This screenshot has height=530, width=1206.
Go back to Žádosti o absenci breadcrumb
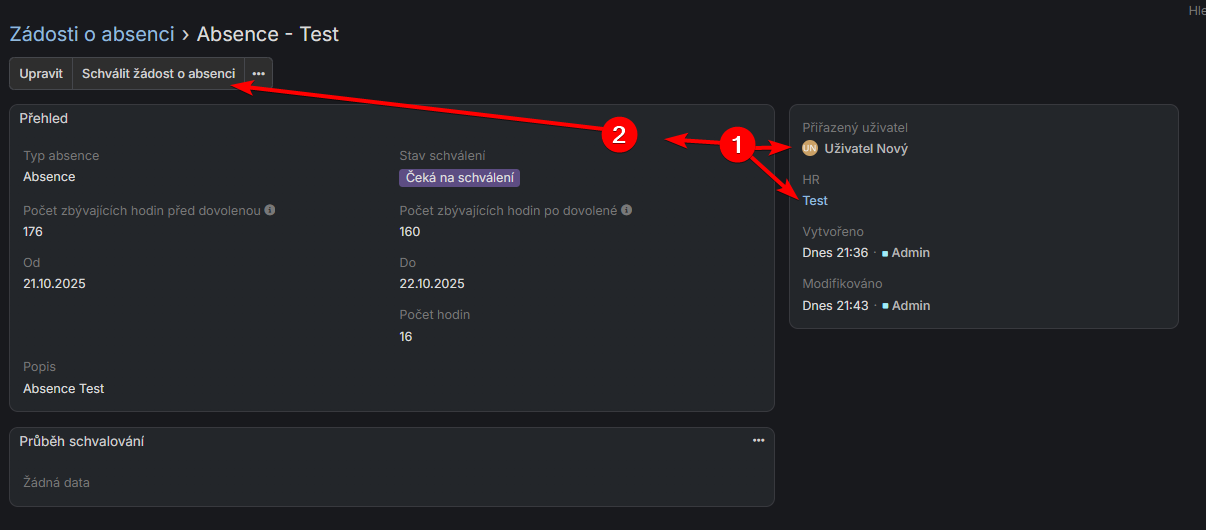point(92,34)
